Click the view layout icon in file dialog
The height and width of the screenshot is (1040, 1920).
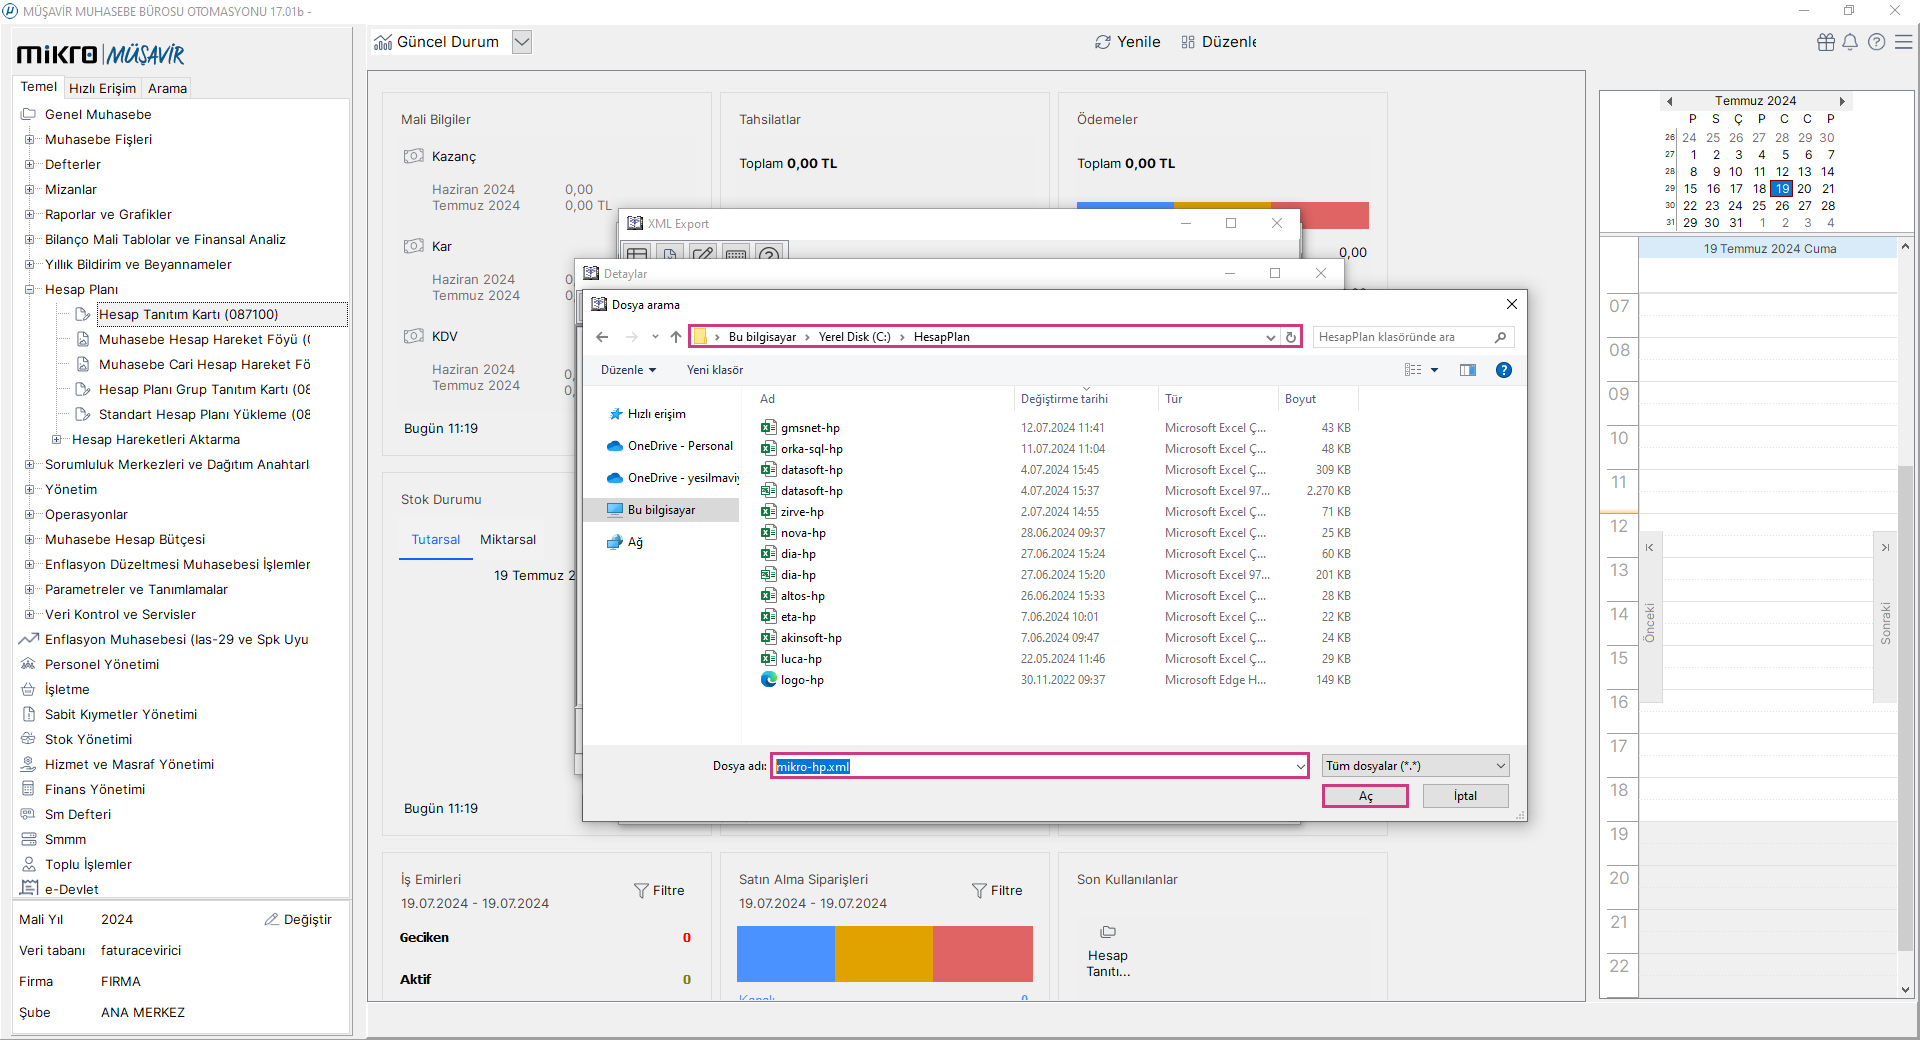pyautogui.click(x=1413, y=370)
